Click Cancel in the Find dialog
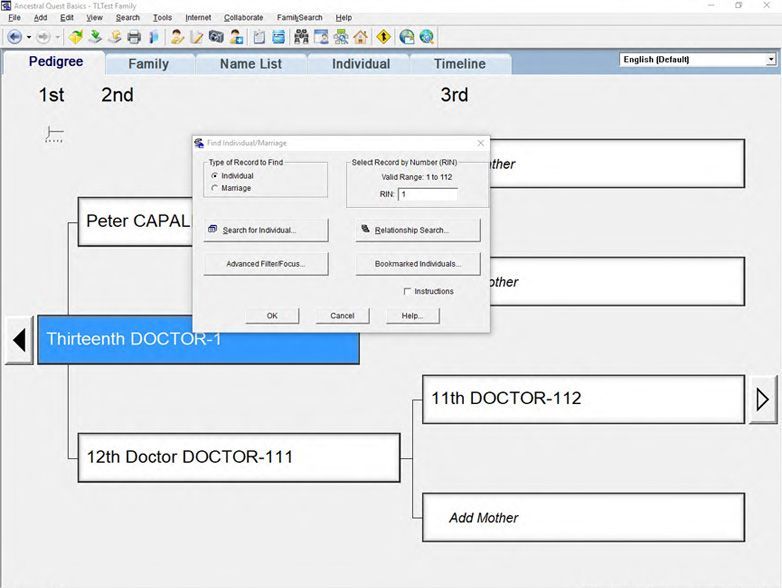 (x=342, y=316)
